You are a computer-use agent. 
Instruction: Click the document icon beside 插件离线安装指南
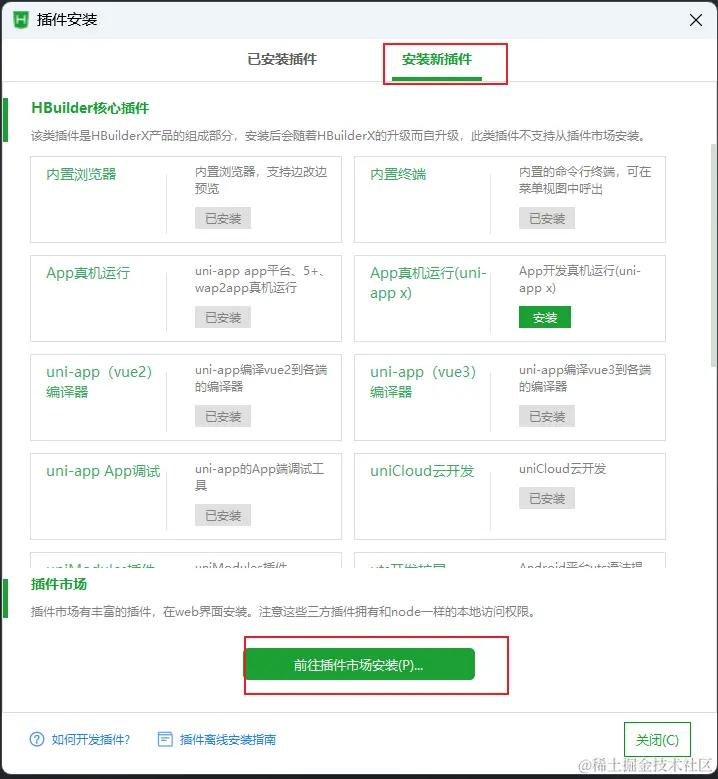[165, 739]
